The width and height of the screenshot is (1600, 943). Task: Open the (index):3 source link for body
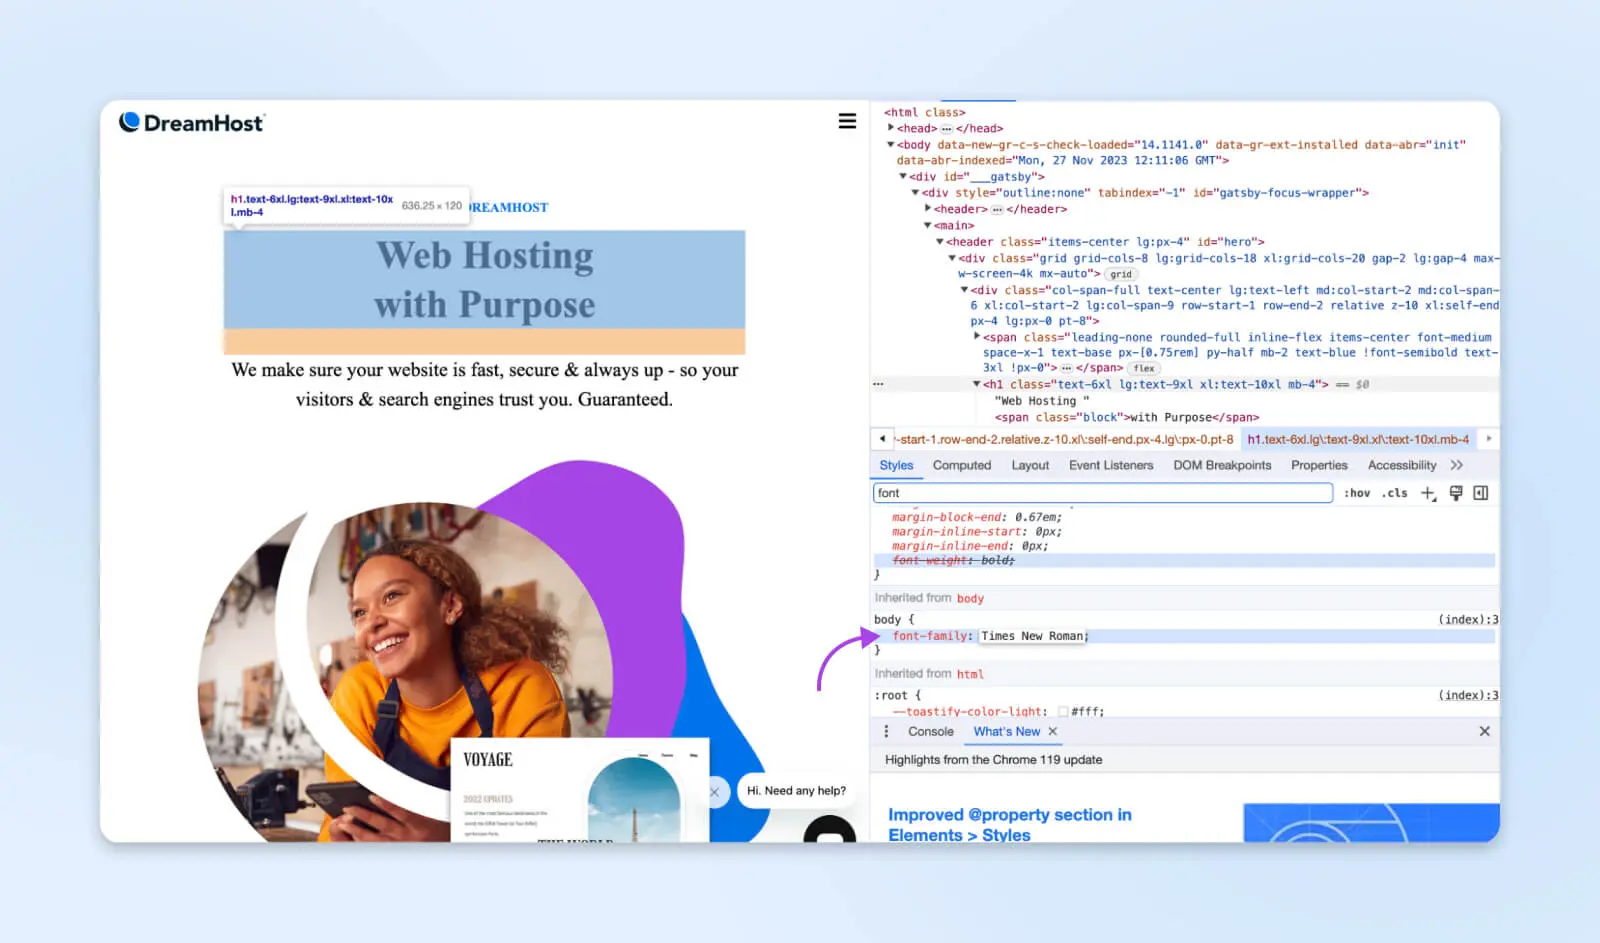(1468, 620)
